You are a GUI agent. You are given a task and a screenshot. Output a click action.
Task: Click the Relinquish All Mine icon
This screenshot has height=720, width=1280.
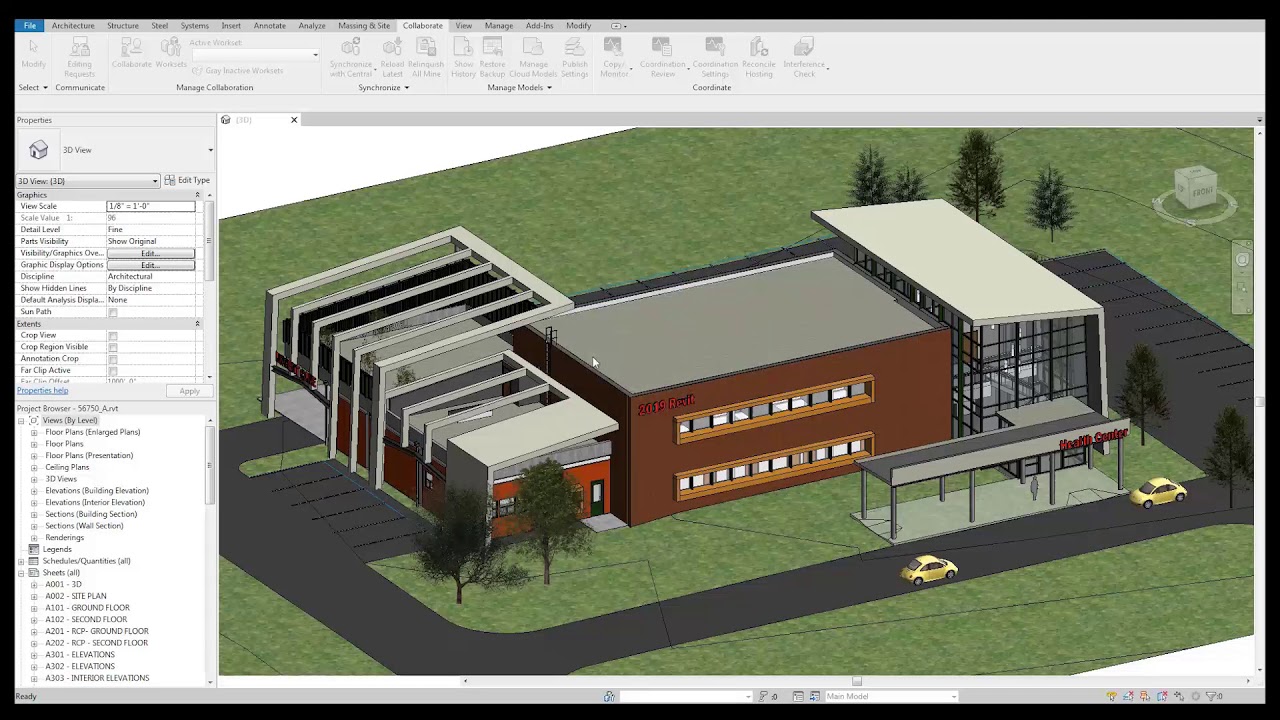pos(426,48)
